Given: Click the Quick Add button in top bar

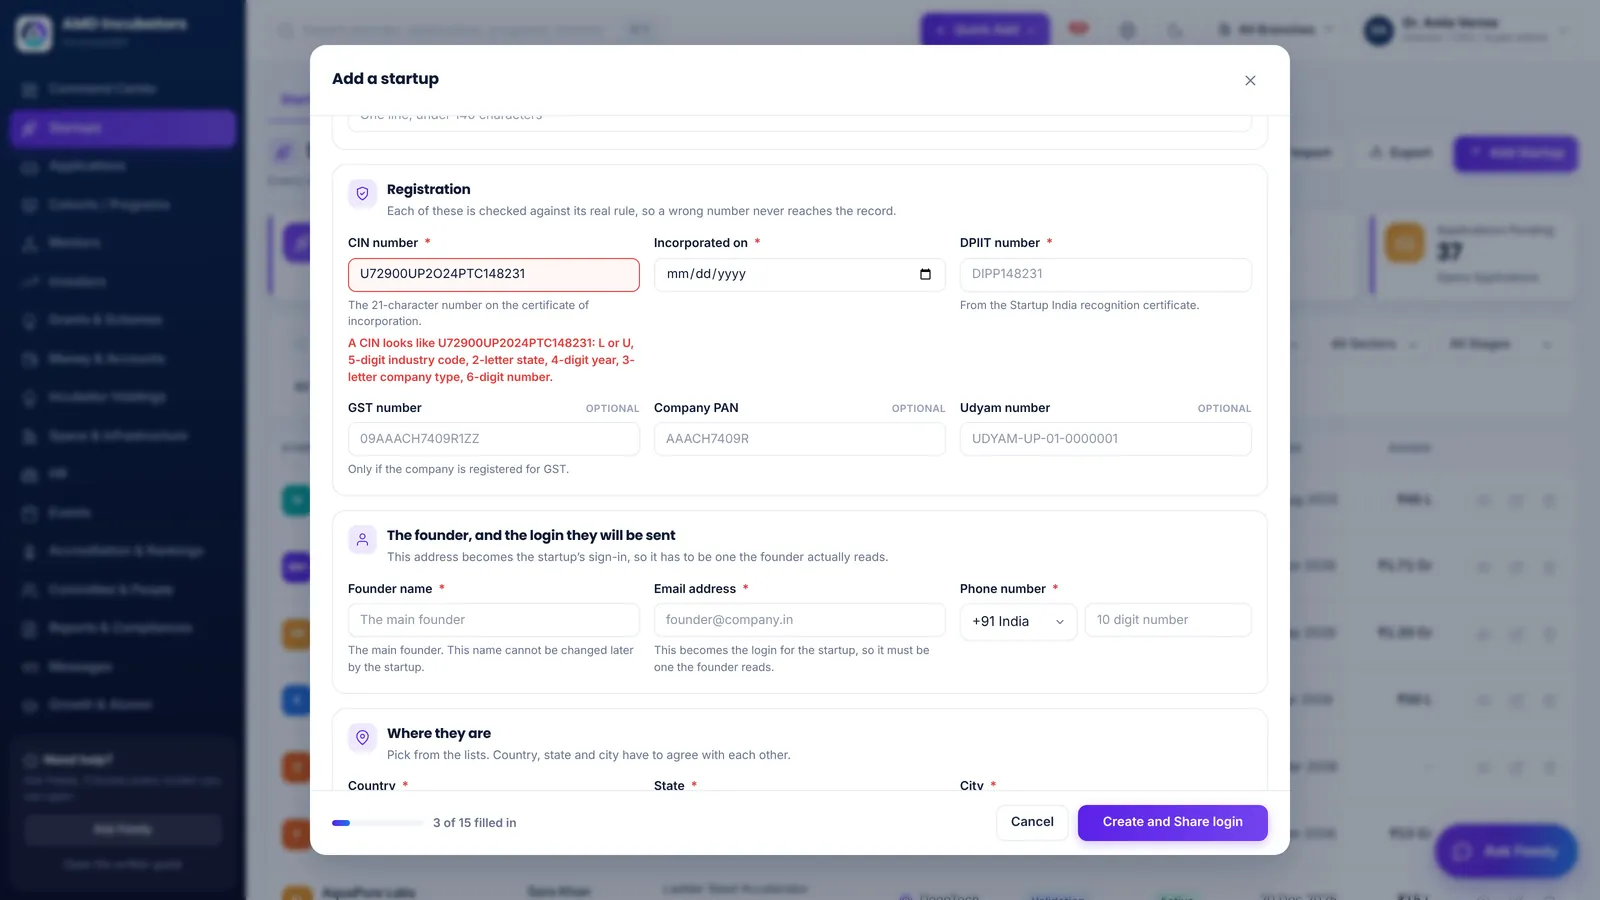Looking at the screenshot, I should point(985,30).
